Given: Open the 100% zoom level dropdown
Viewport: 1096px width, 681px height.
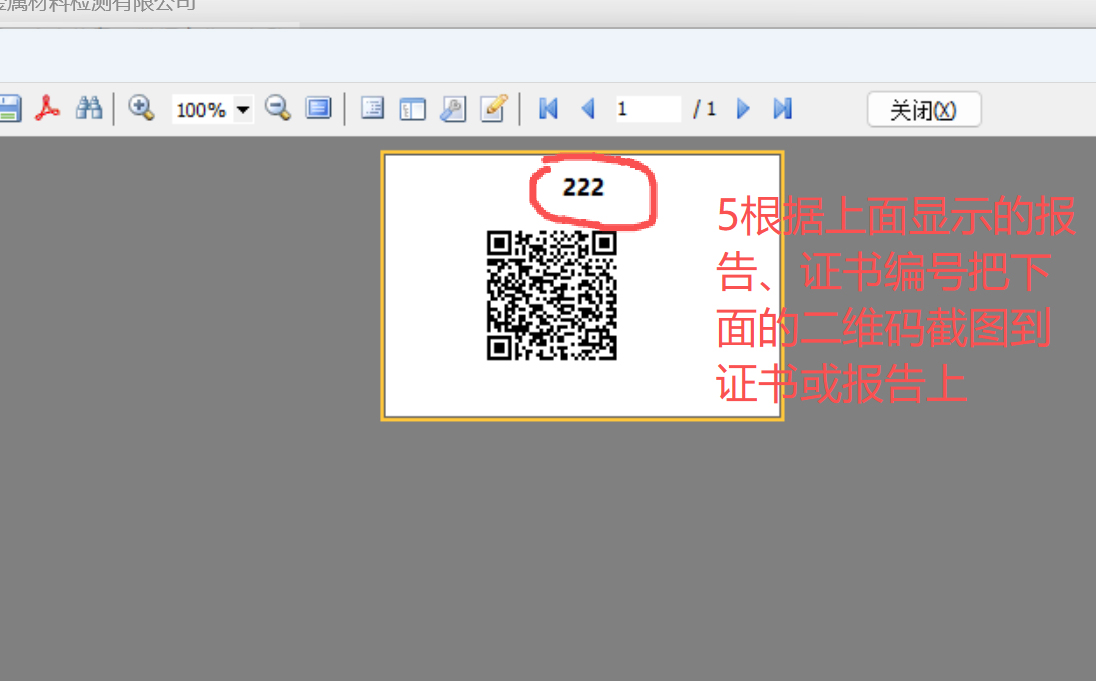Looking at the screenshot, I should pyautogui.click(x=243, y=109).
